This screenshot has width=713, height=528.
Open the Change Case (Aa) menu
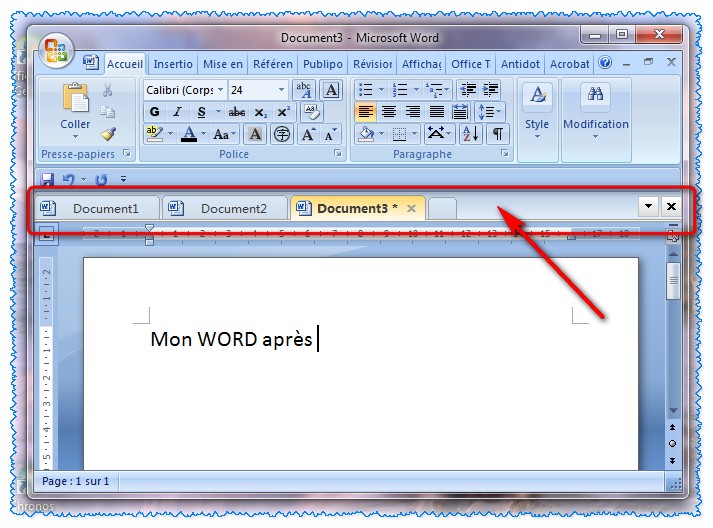click(x=225, y=134)
